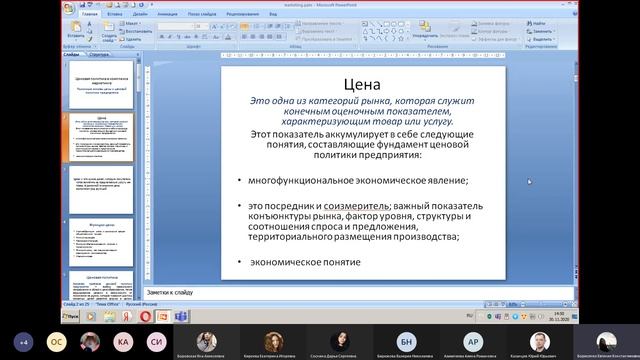Image resolution: width=640 pixels, height=360 pixels.
Task: Select the down arrow shape in gallery
Action: (x=393, y=31)
